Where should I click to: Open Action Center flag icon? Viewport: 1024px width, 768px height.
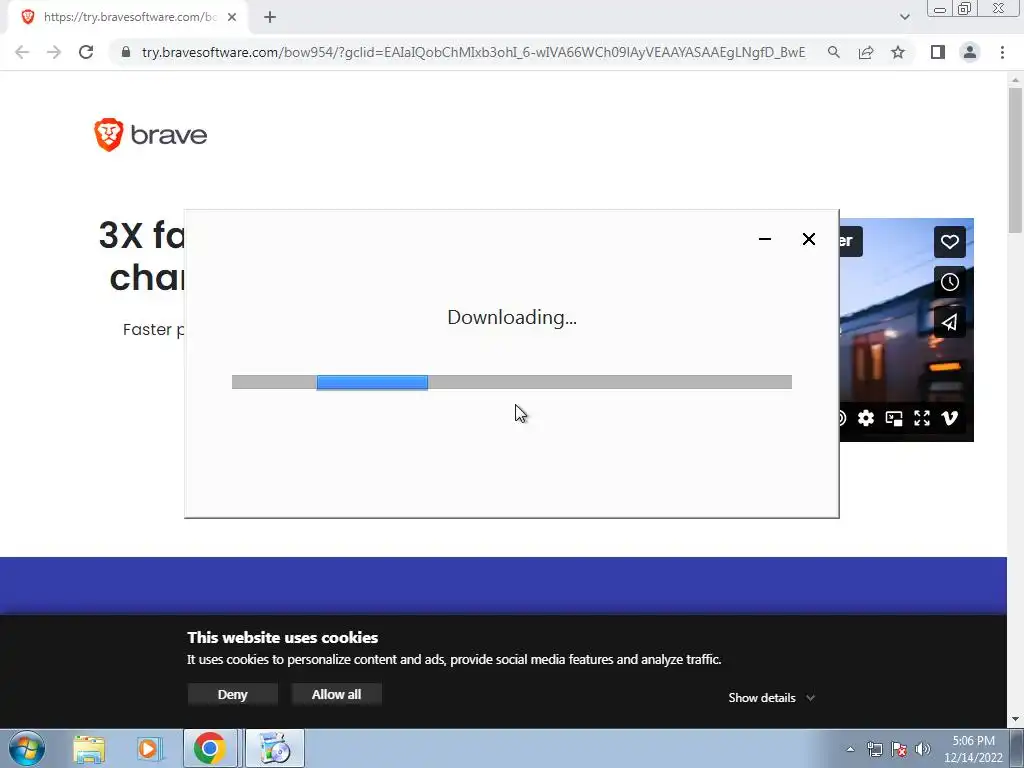(x=899, y=749)
